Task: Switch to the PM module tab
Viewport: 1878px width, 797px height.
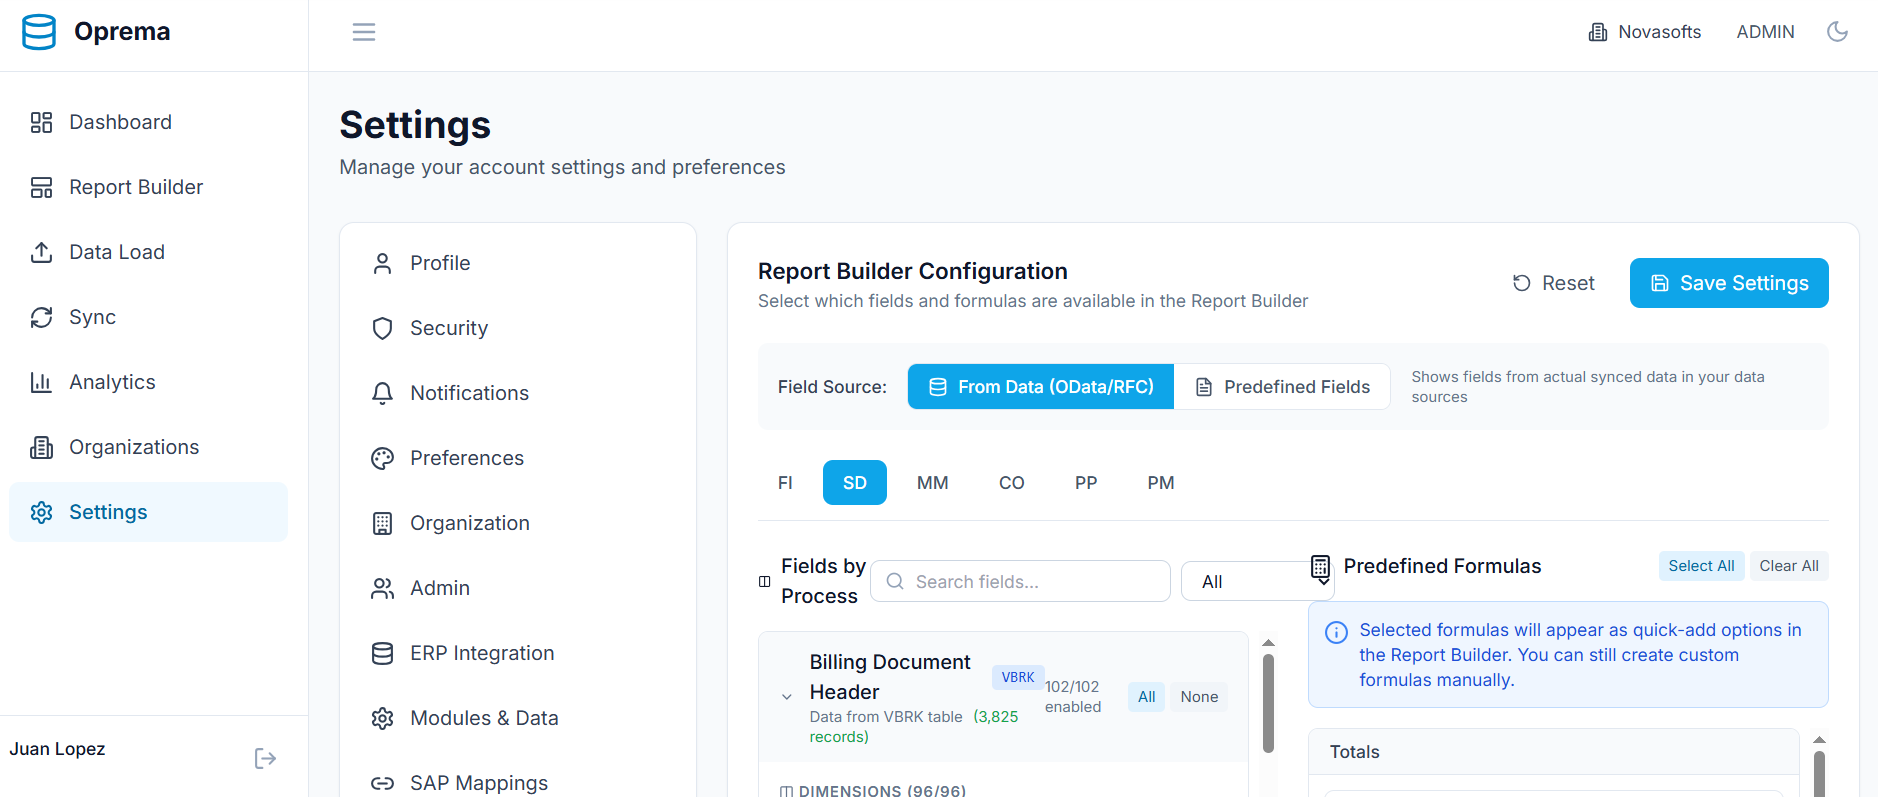Action: coord(1161,483)
